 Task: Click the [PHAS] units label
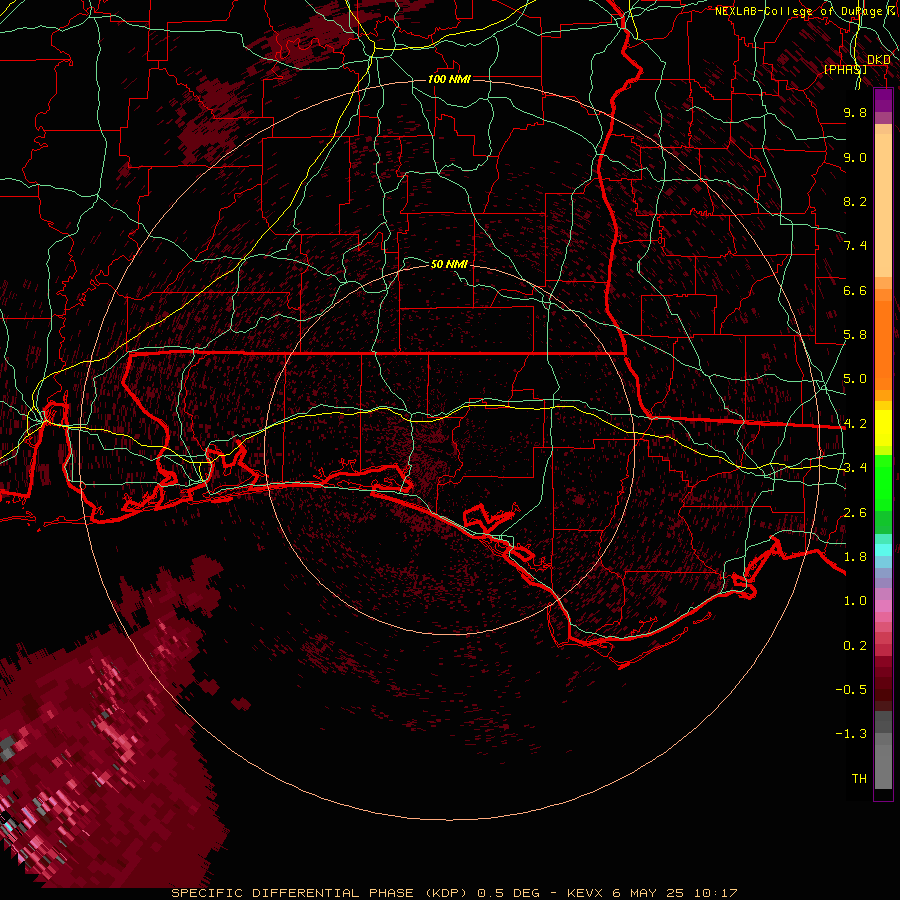[845, 69]
